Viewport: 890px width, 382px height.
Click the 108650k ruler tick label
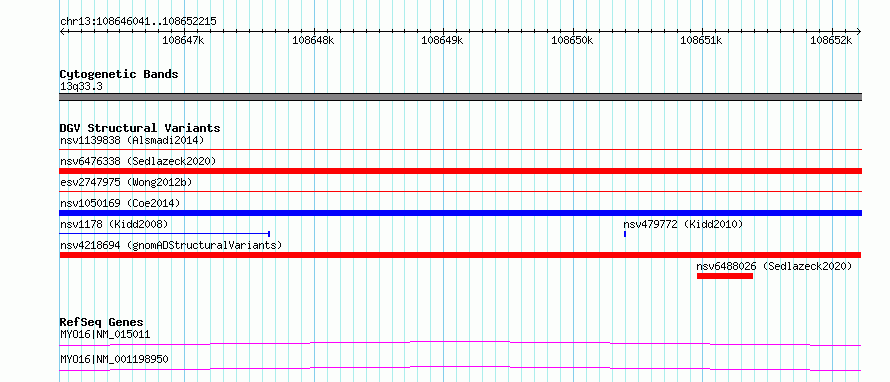pyautogui.click(x=572, y=40)
